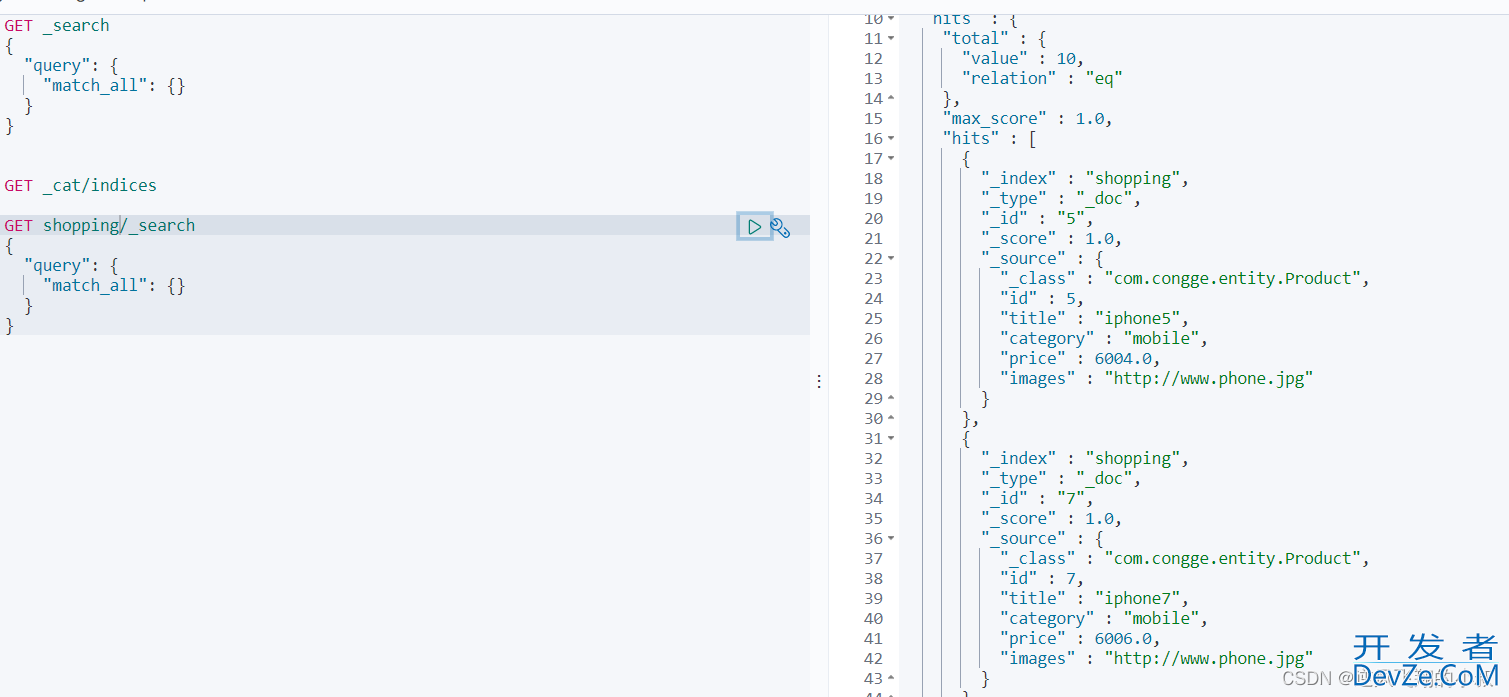Viewport: 1509px width, 697px height.
Task: Click "_index" : "shopping" on line 32
Action: coord(1085,458)
